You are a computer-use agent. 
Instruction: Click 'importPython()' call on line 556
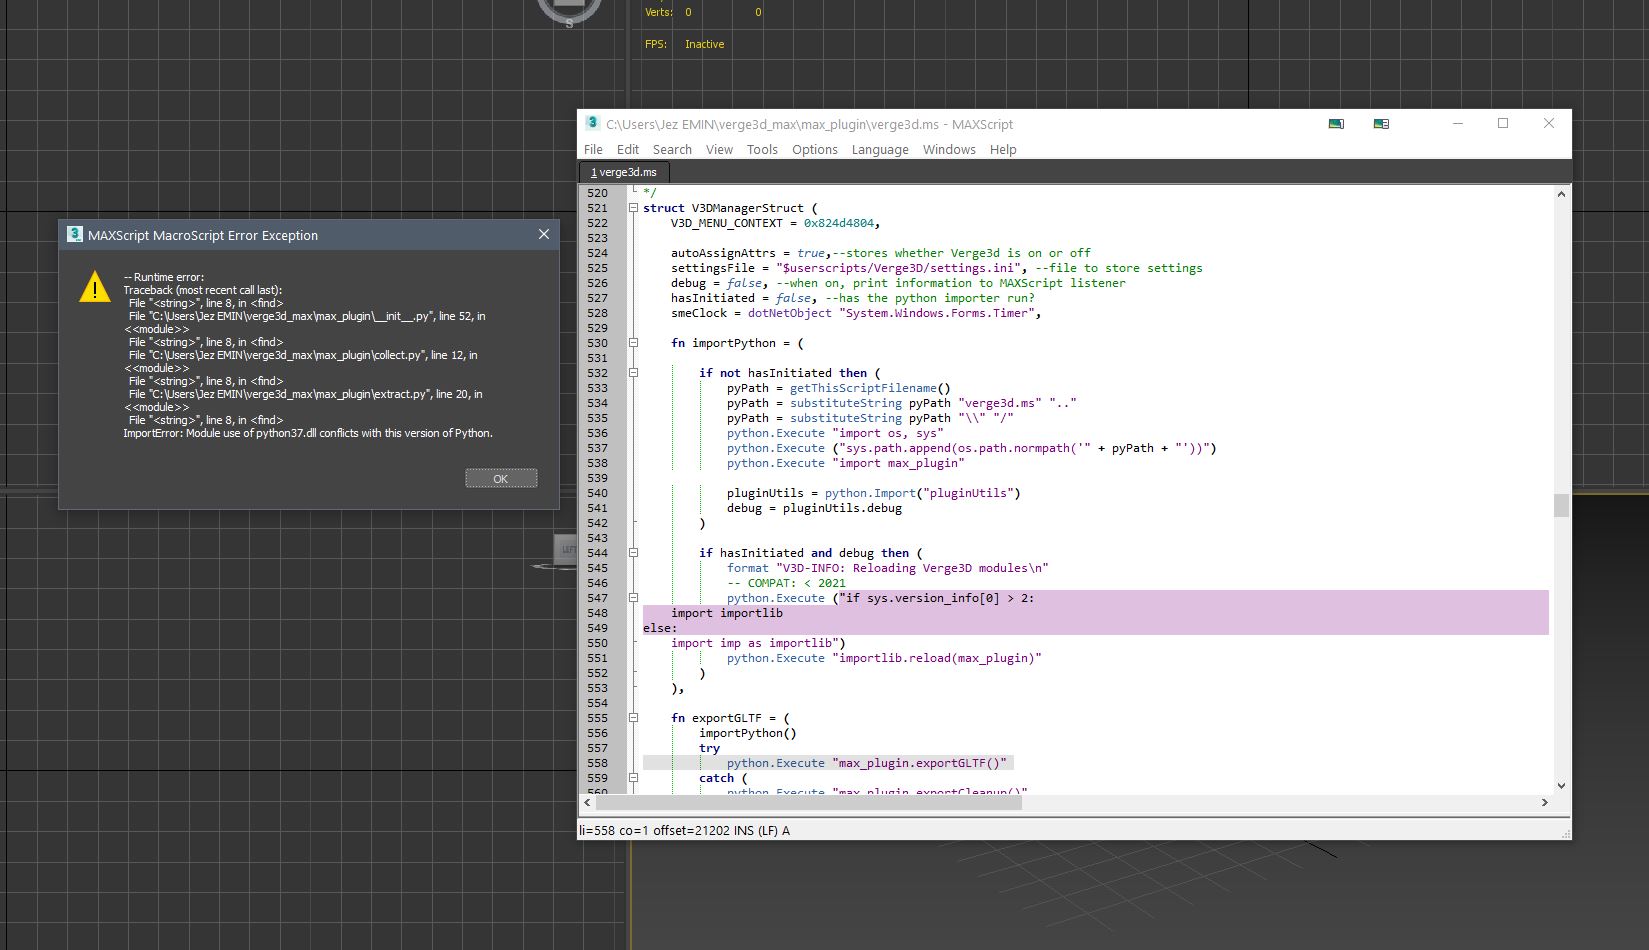point(748,733)
